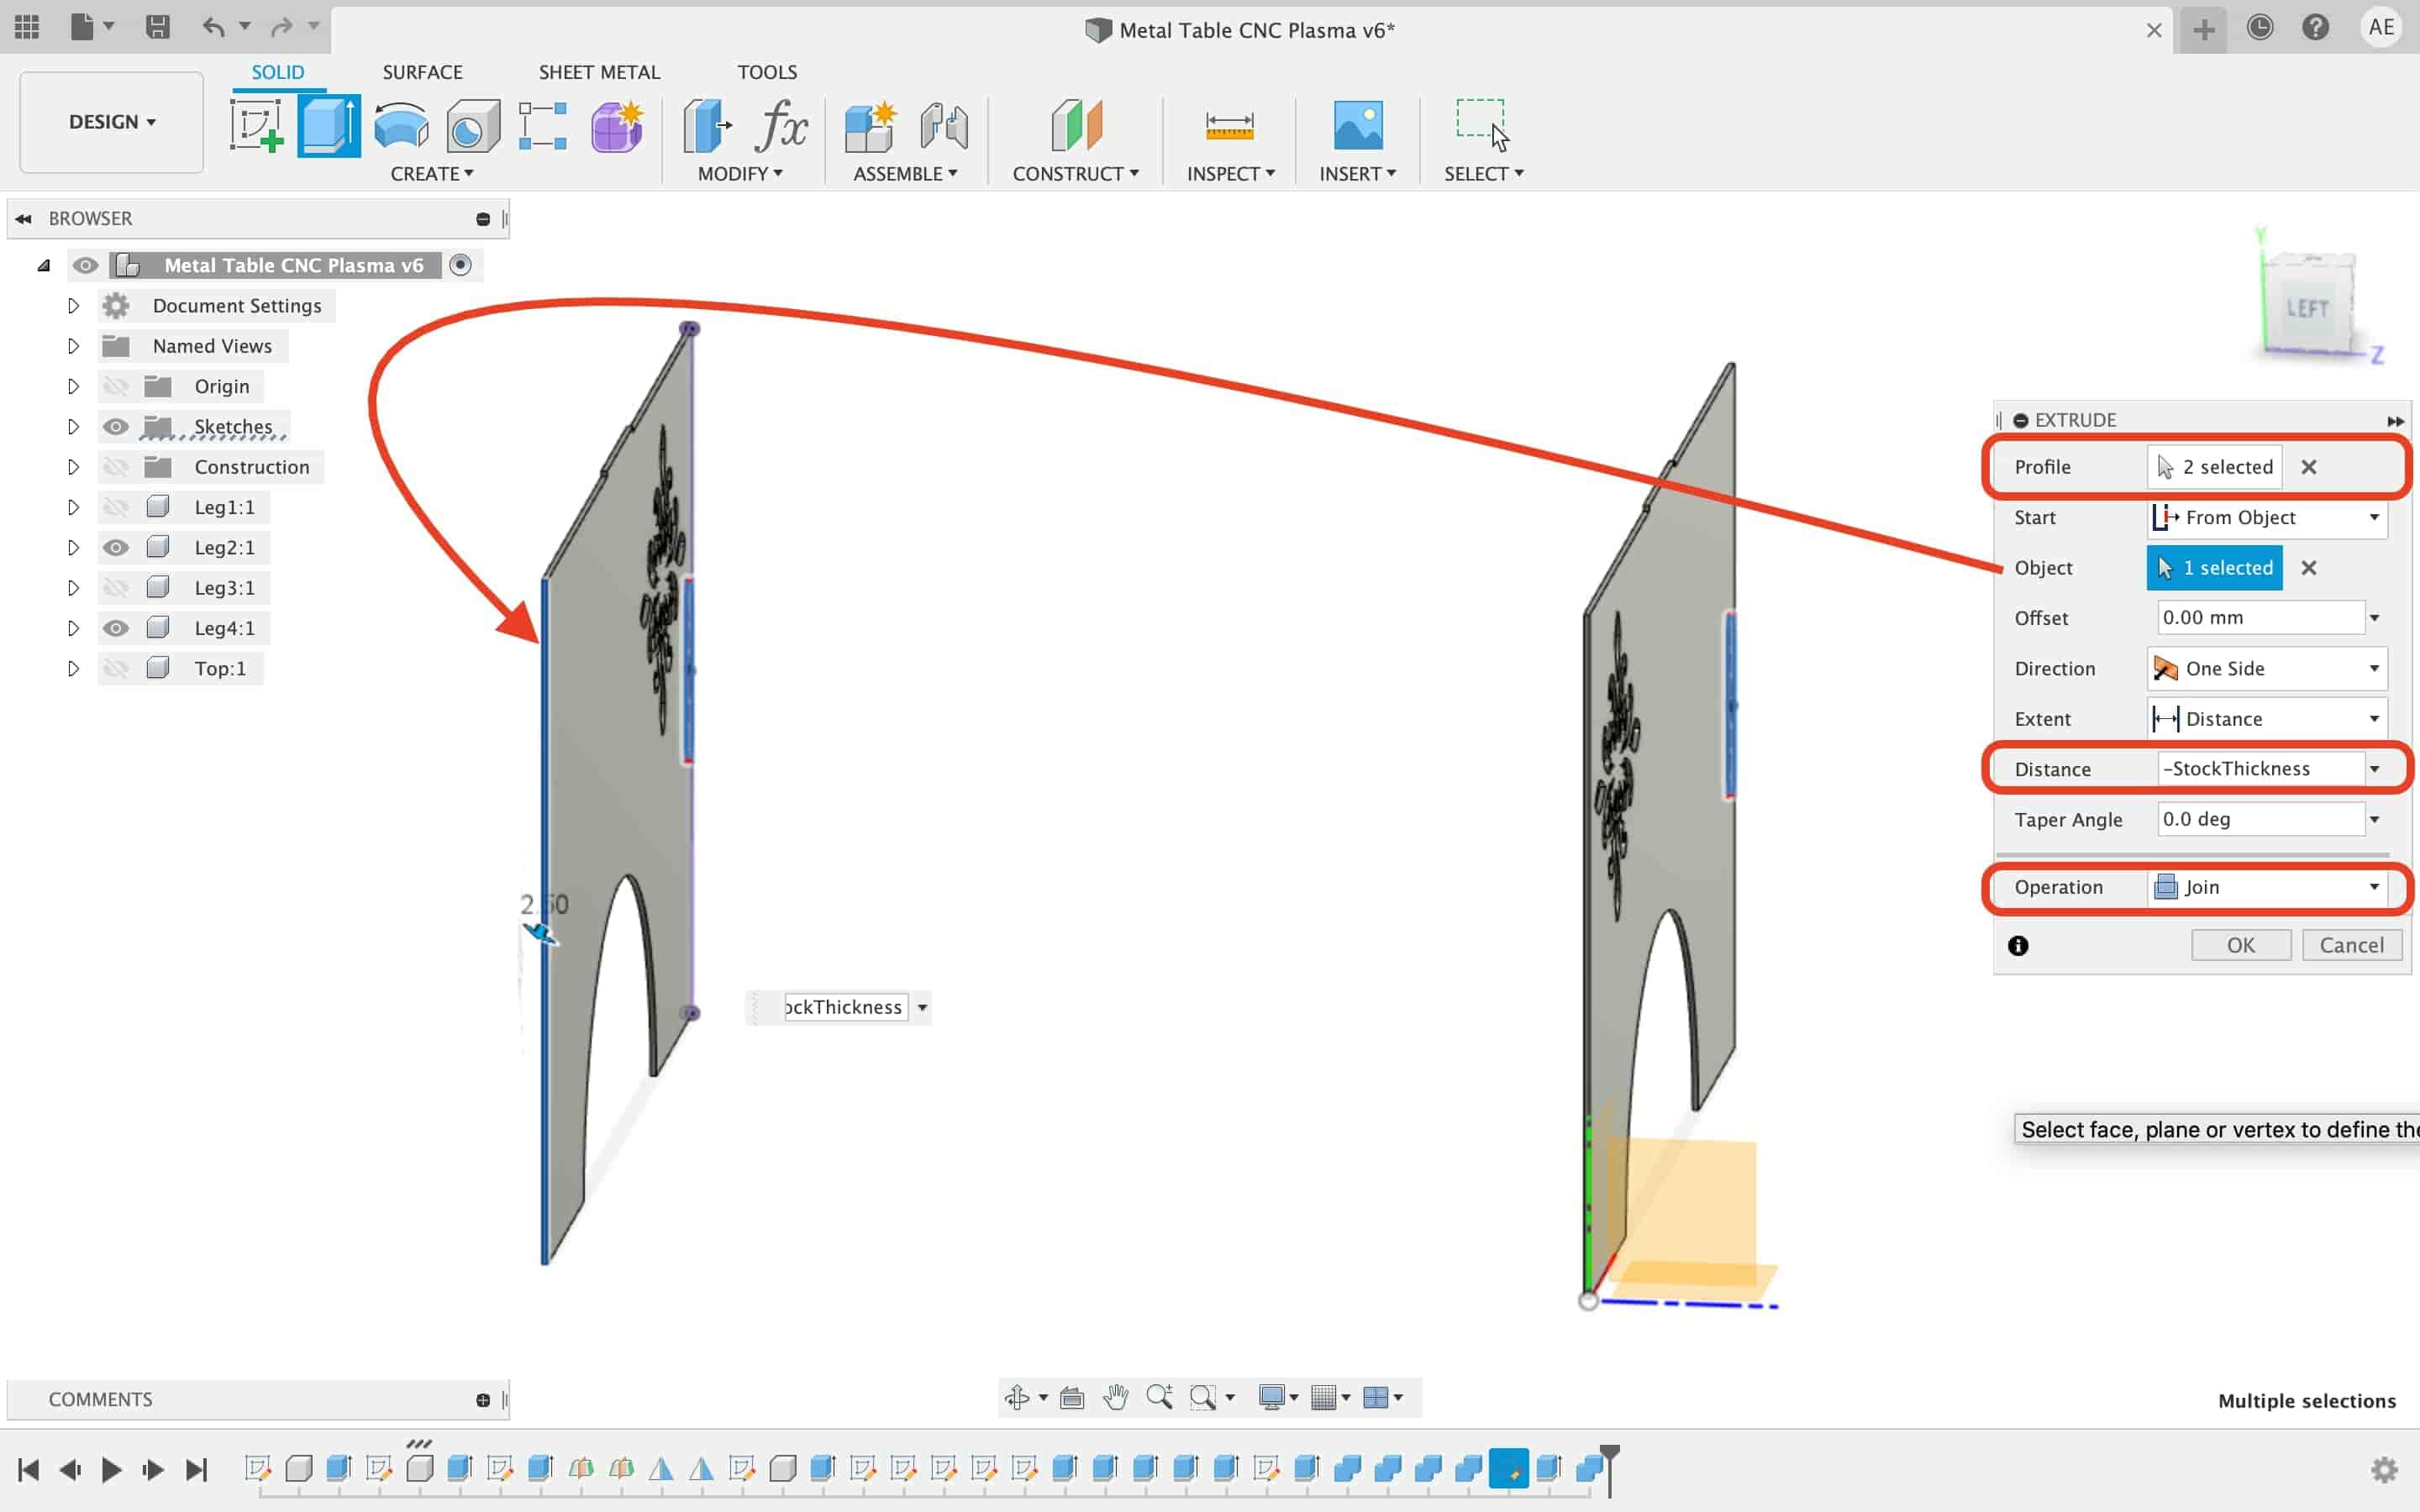Click the Undo arrow
2420x1512 pixels.
click(x=213, y=27)
